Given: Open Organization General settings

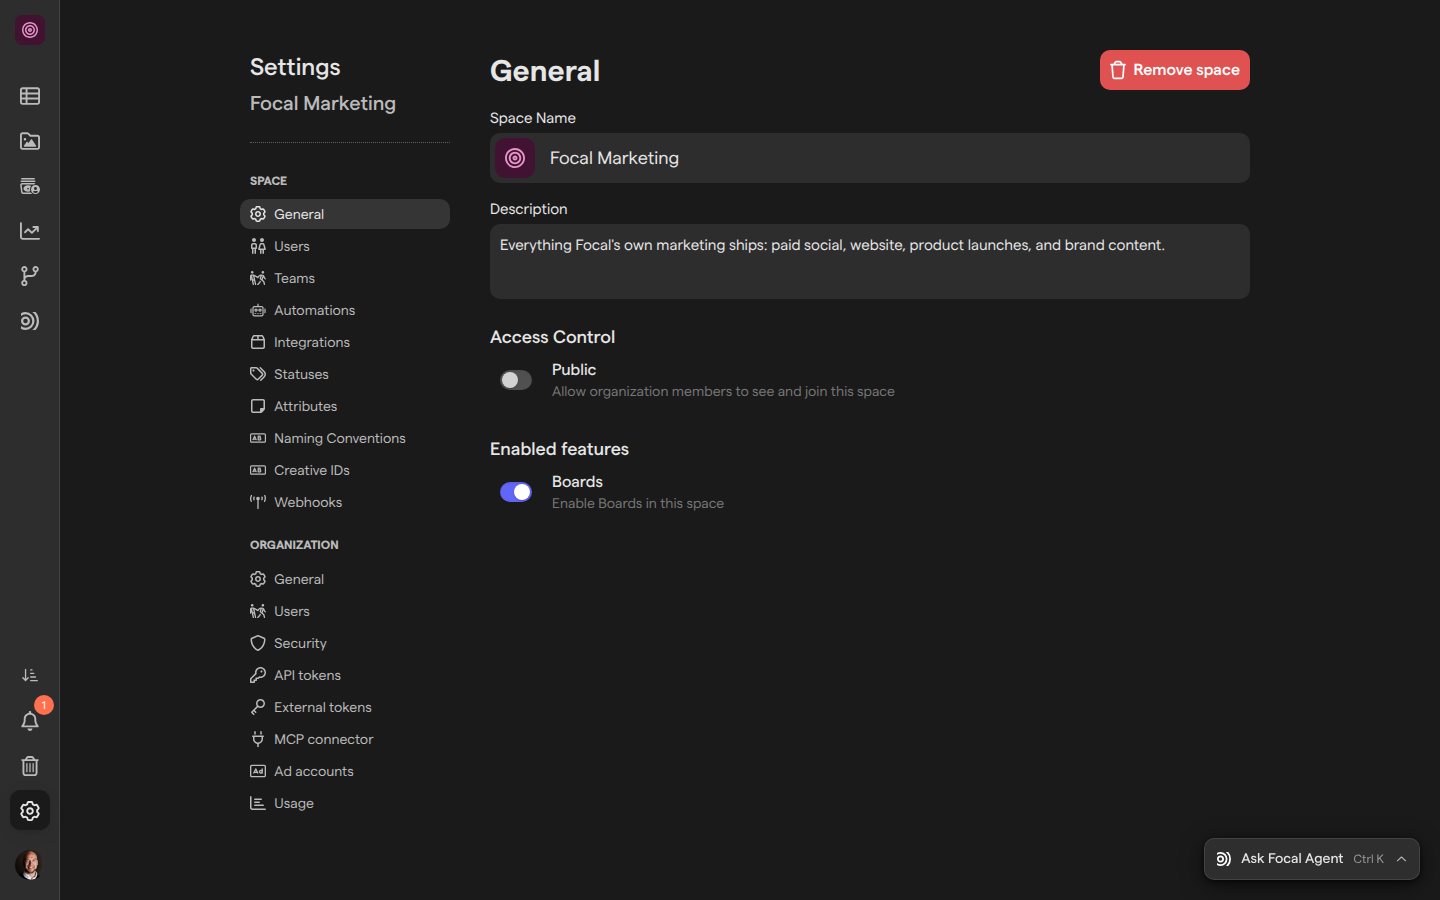Looking at the screenshot, I should [345, 579].
